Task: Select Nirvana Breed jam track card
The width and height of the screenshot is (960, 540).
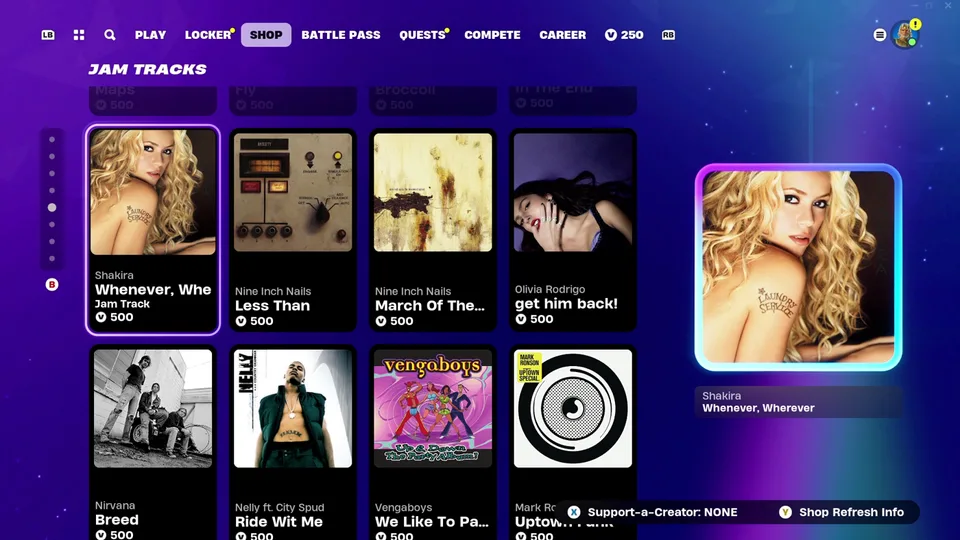Action: 153,443
